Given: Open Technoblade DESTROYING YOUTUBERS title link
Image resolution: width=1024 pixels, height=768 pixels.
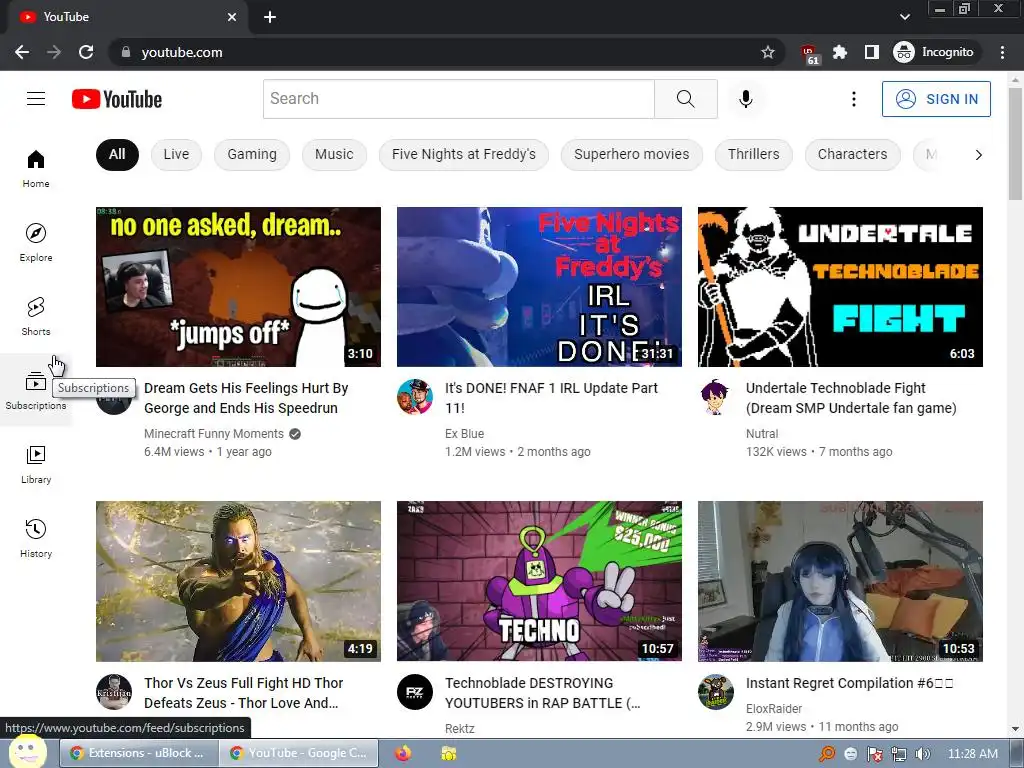Looking at the screenshot, I should tap(543, 693).
